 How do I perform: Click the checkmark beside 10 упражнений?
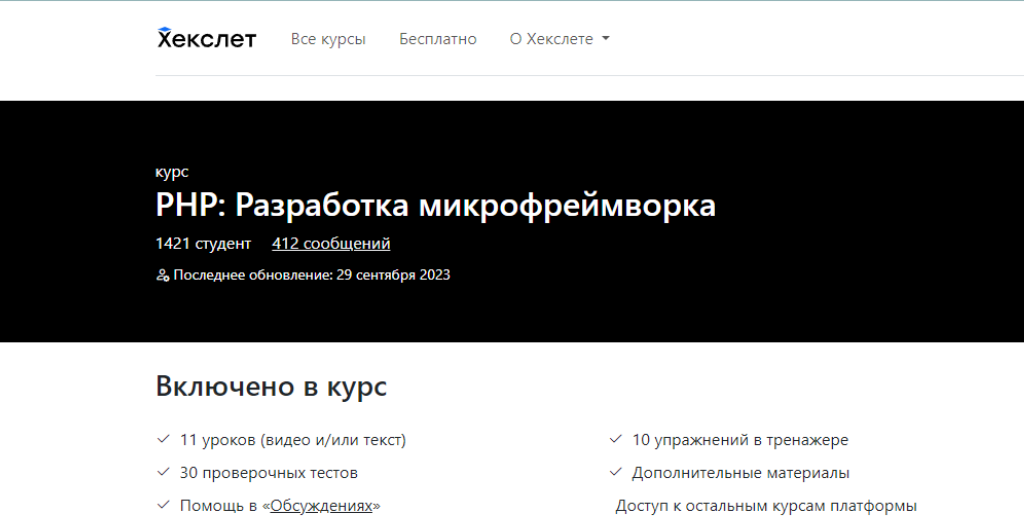(615, 439)
